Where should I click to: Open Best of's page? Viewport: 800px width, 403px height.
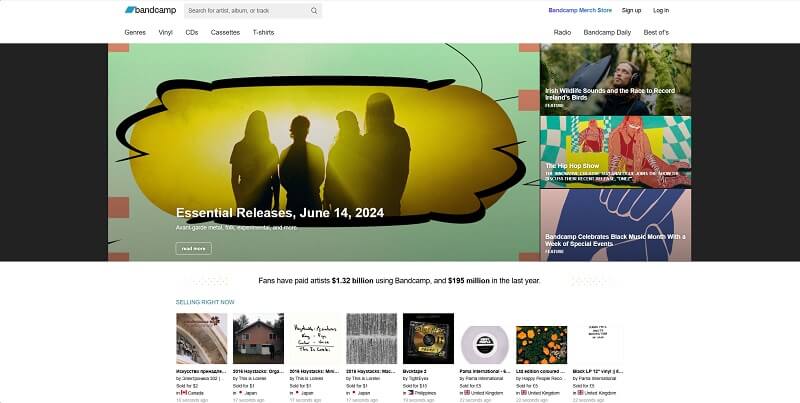(656, 32)
